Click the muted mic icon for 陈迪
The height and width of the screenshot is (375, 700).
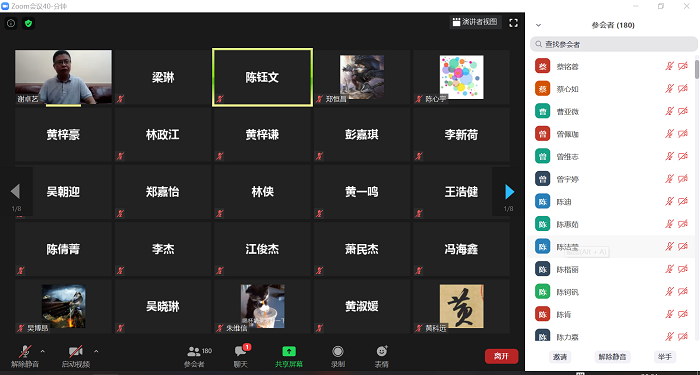(669, 201)
